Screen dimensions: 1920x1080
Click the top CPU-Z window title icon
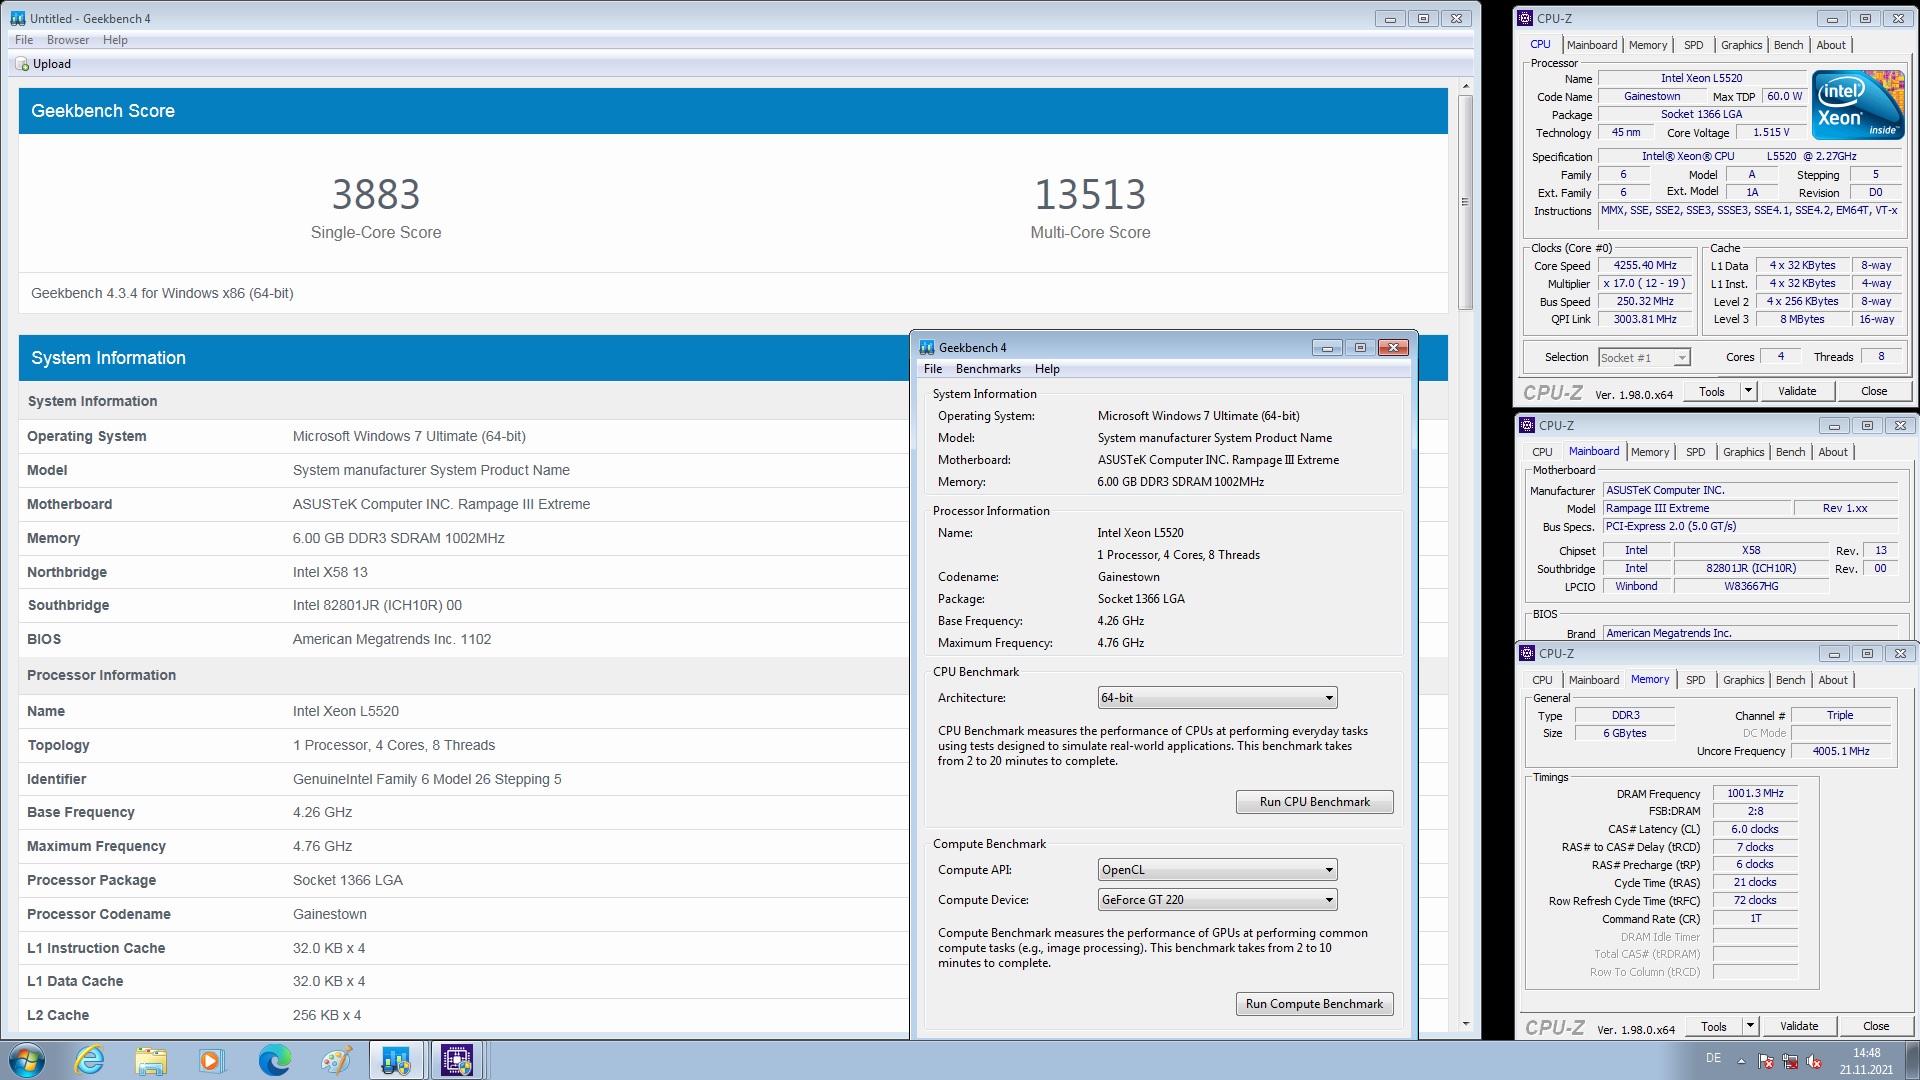(1525, 18)
